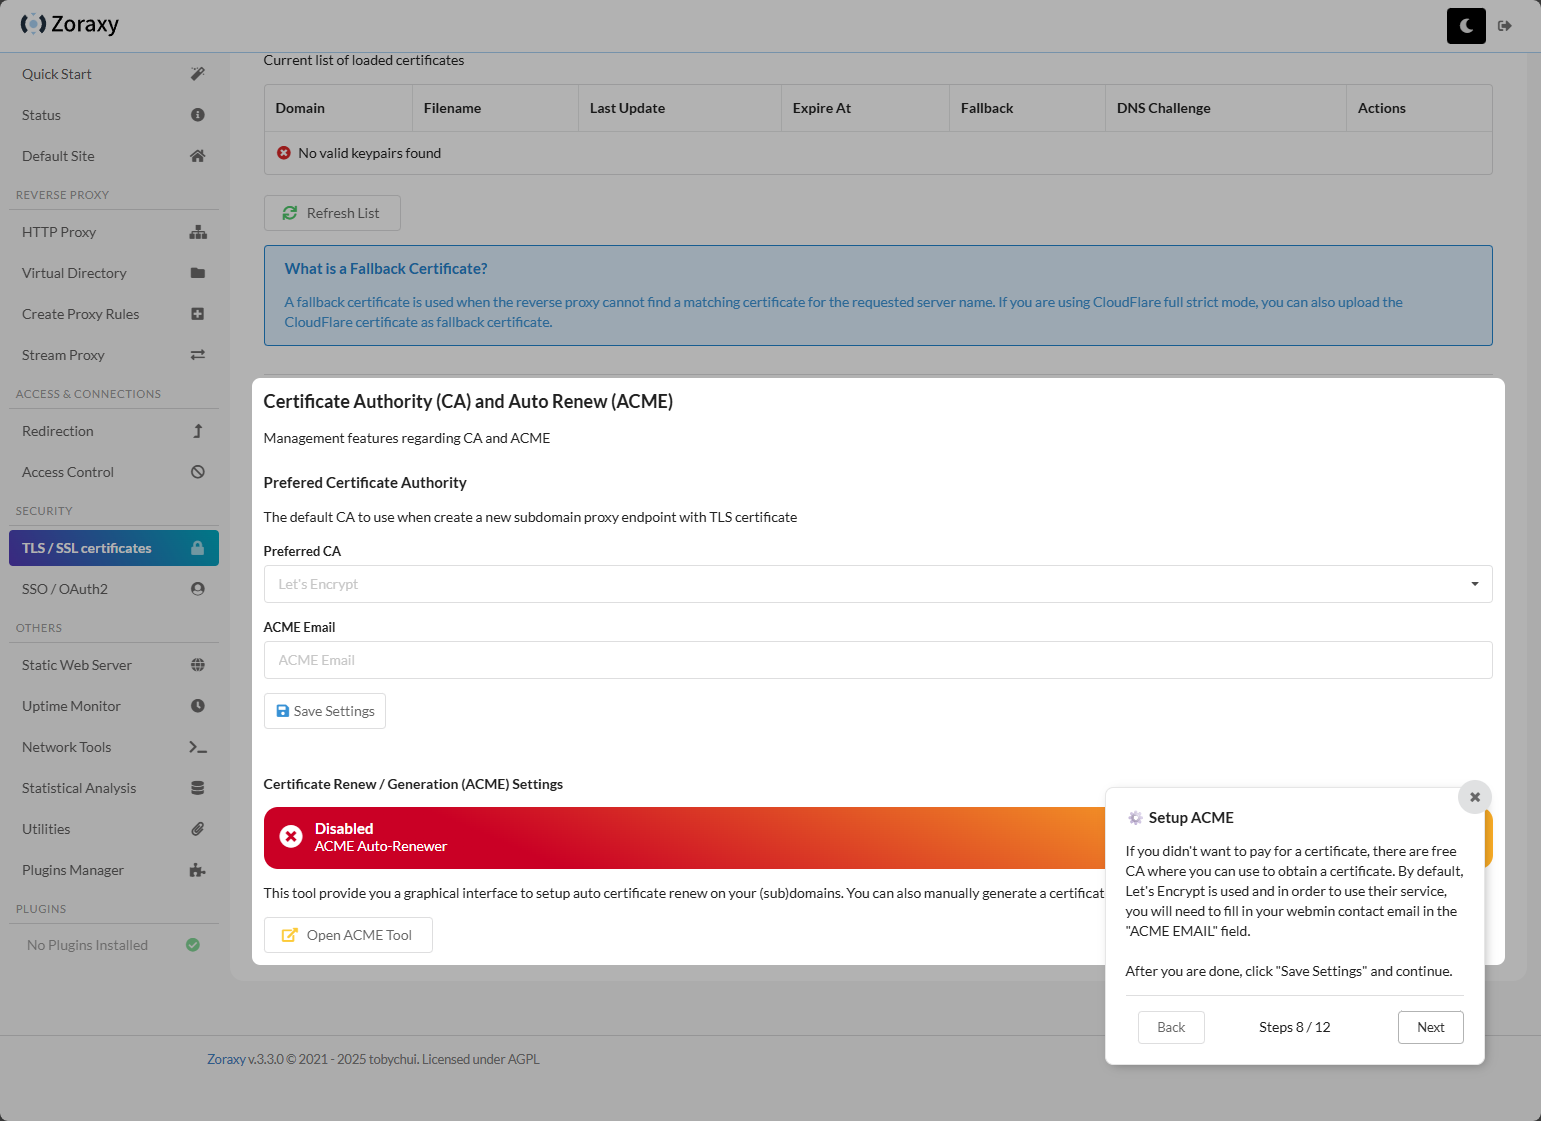Click the Quick Start wand icon

[x=198, y=74]
